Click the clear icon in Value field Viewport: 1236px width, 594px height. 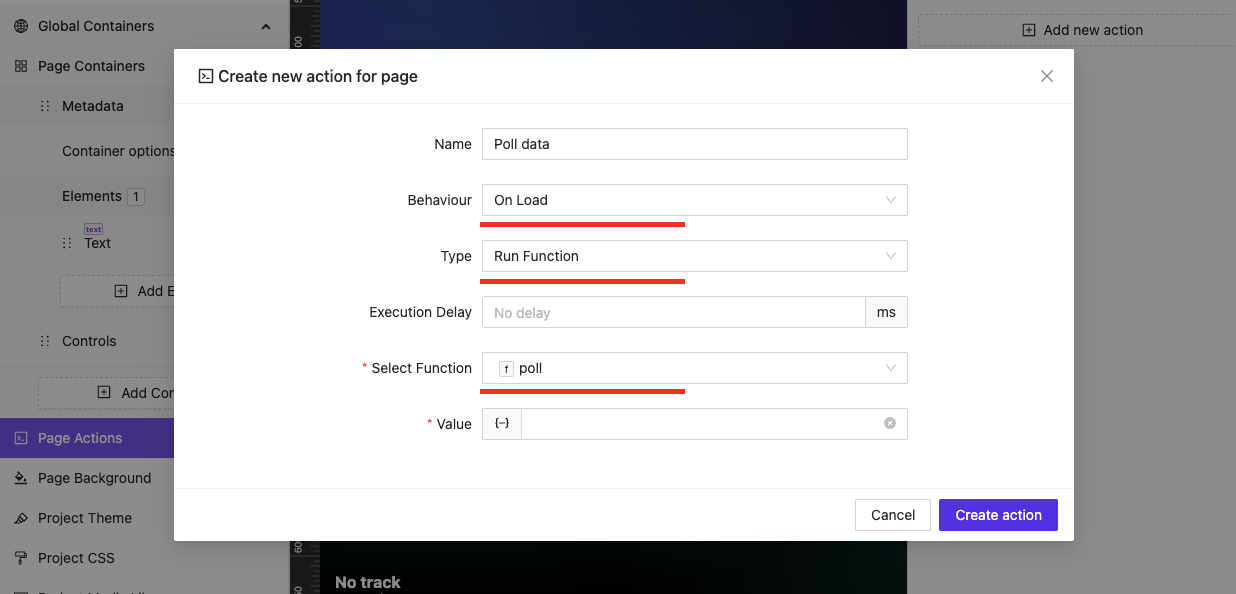(x=890, y=423)
